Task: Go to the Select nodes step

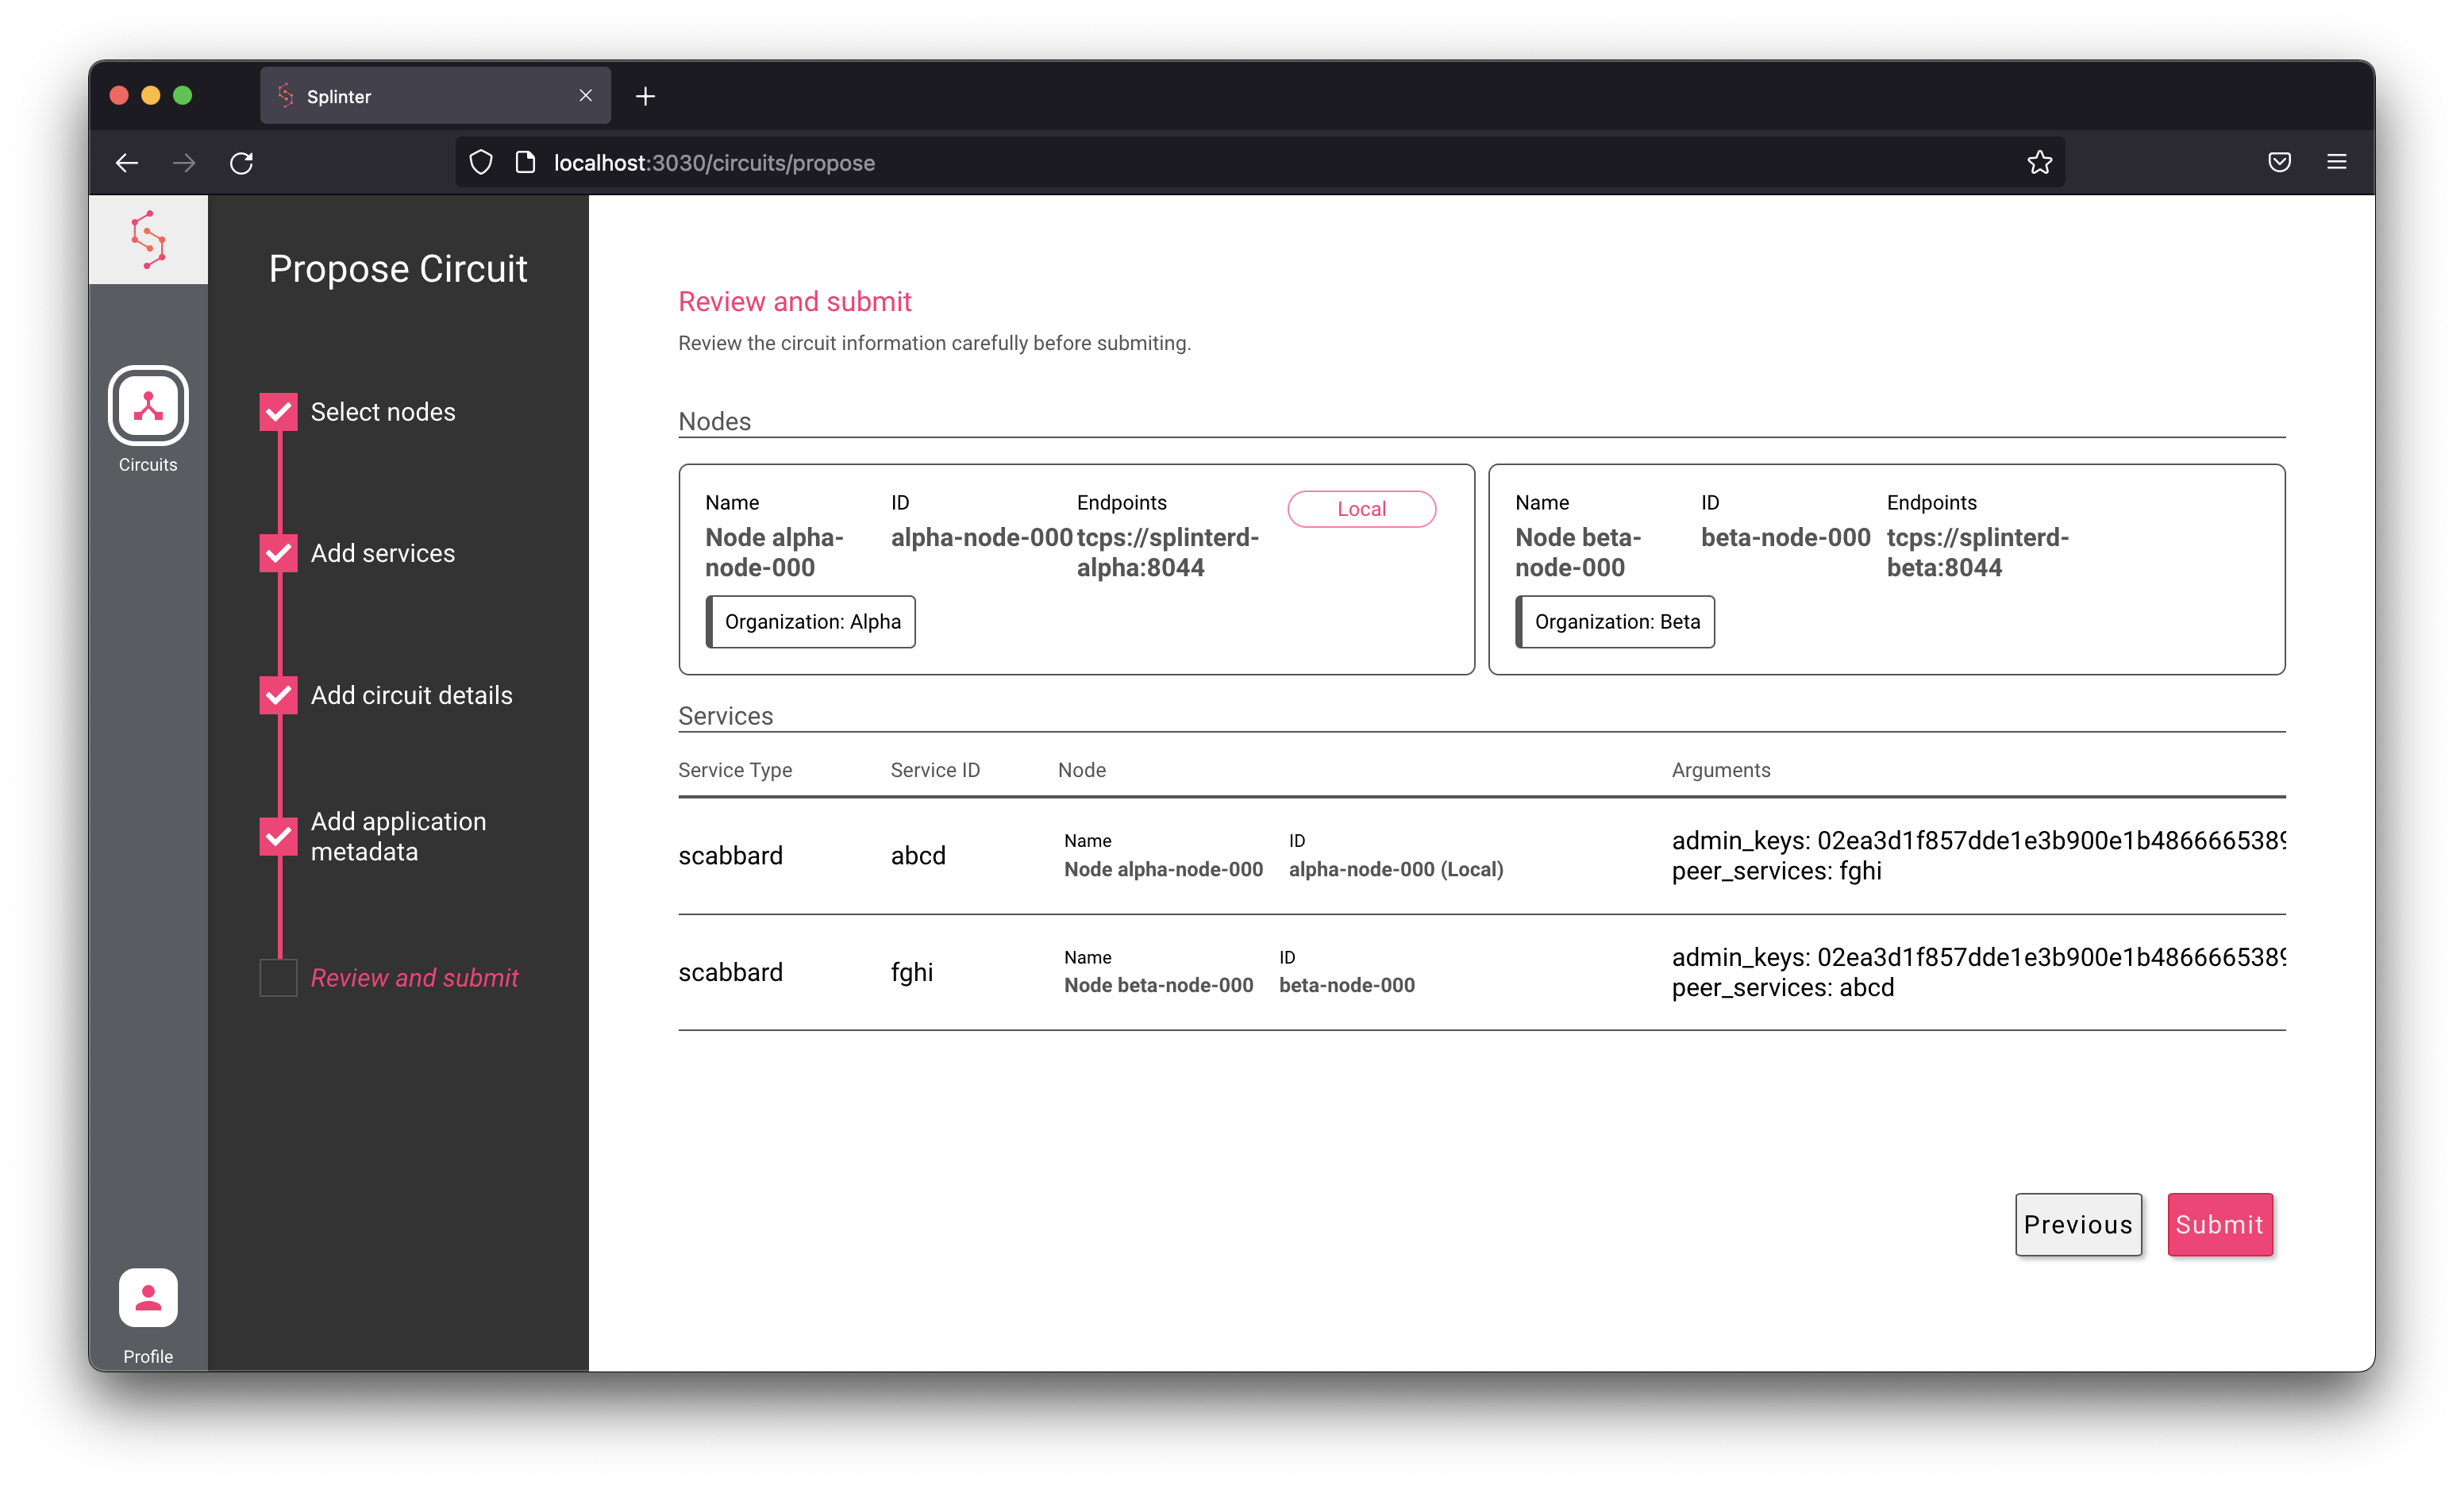Action: point(383,412)
